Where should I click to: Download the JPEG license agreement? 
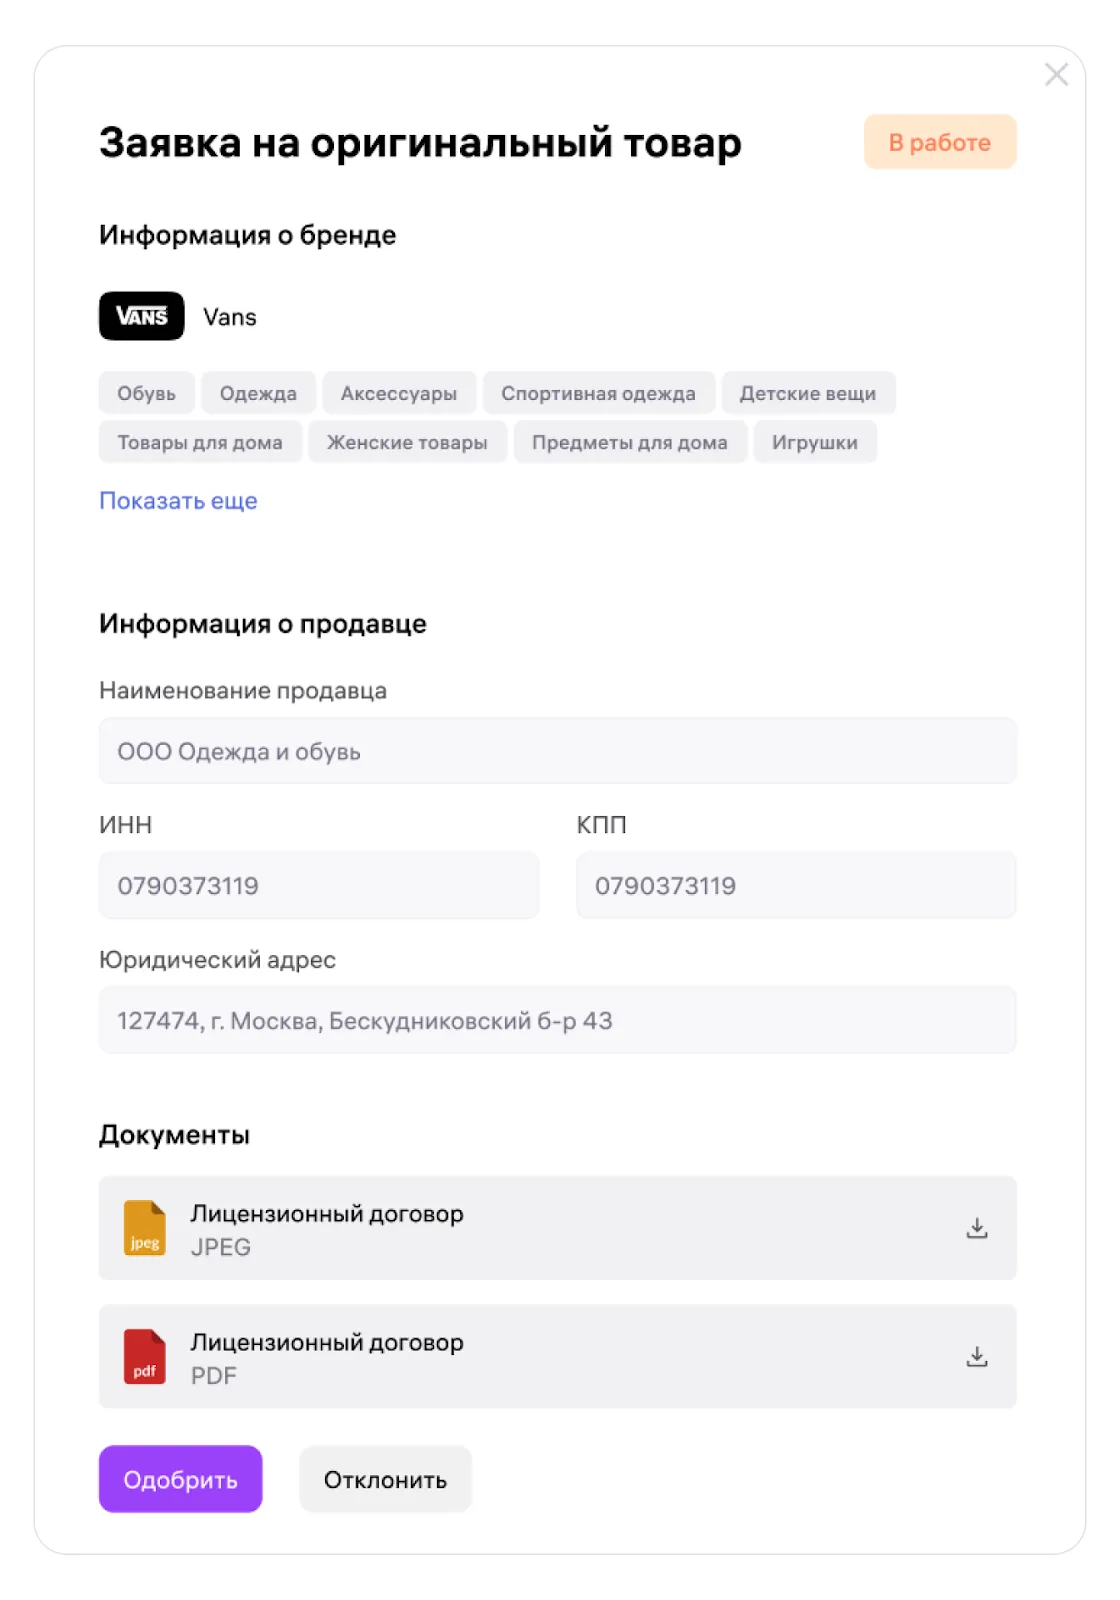tap(977, 1228)
